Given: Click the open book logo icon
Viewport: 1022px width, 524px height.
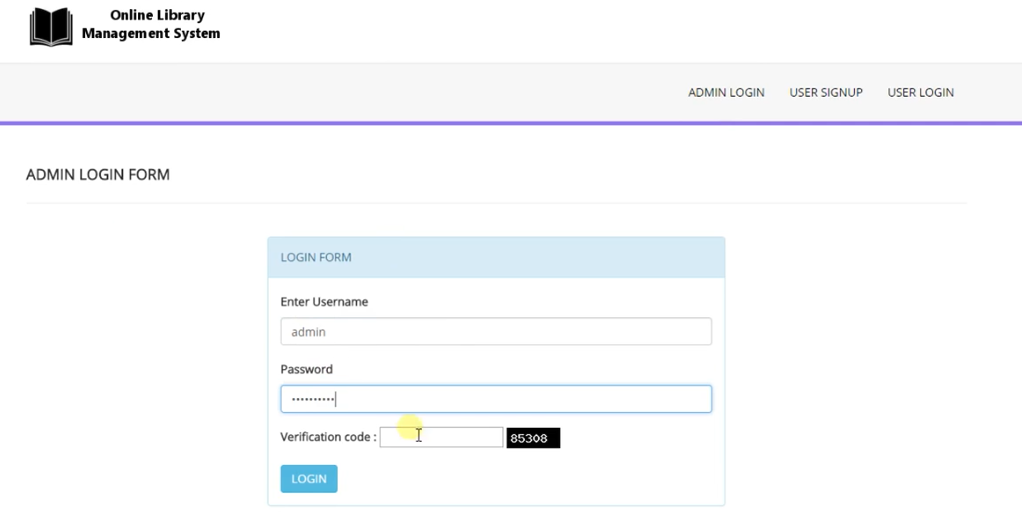Looking at the screenshot, I should tap(51, 27).
